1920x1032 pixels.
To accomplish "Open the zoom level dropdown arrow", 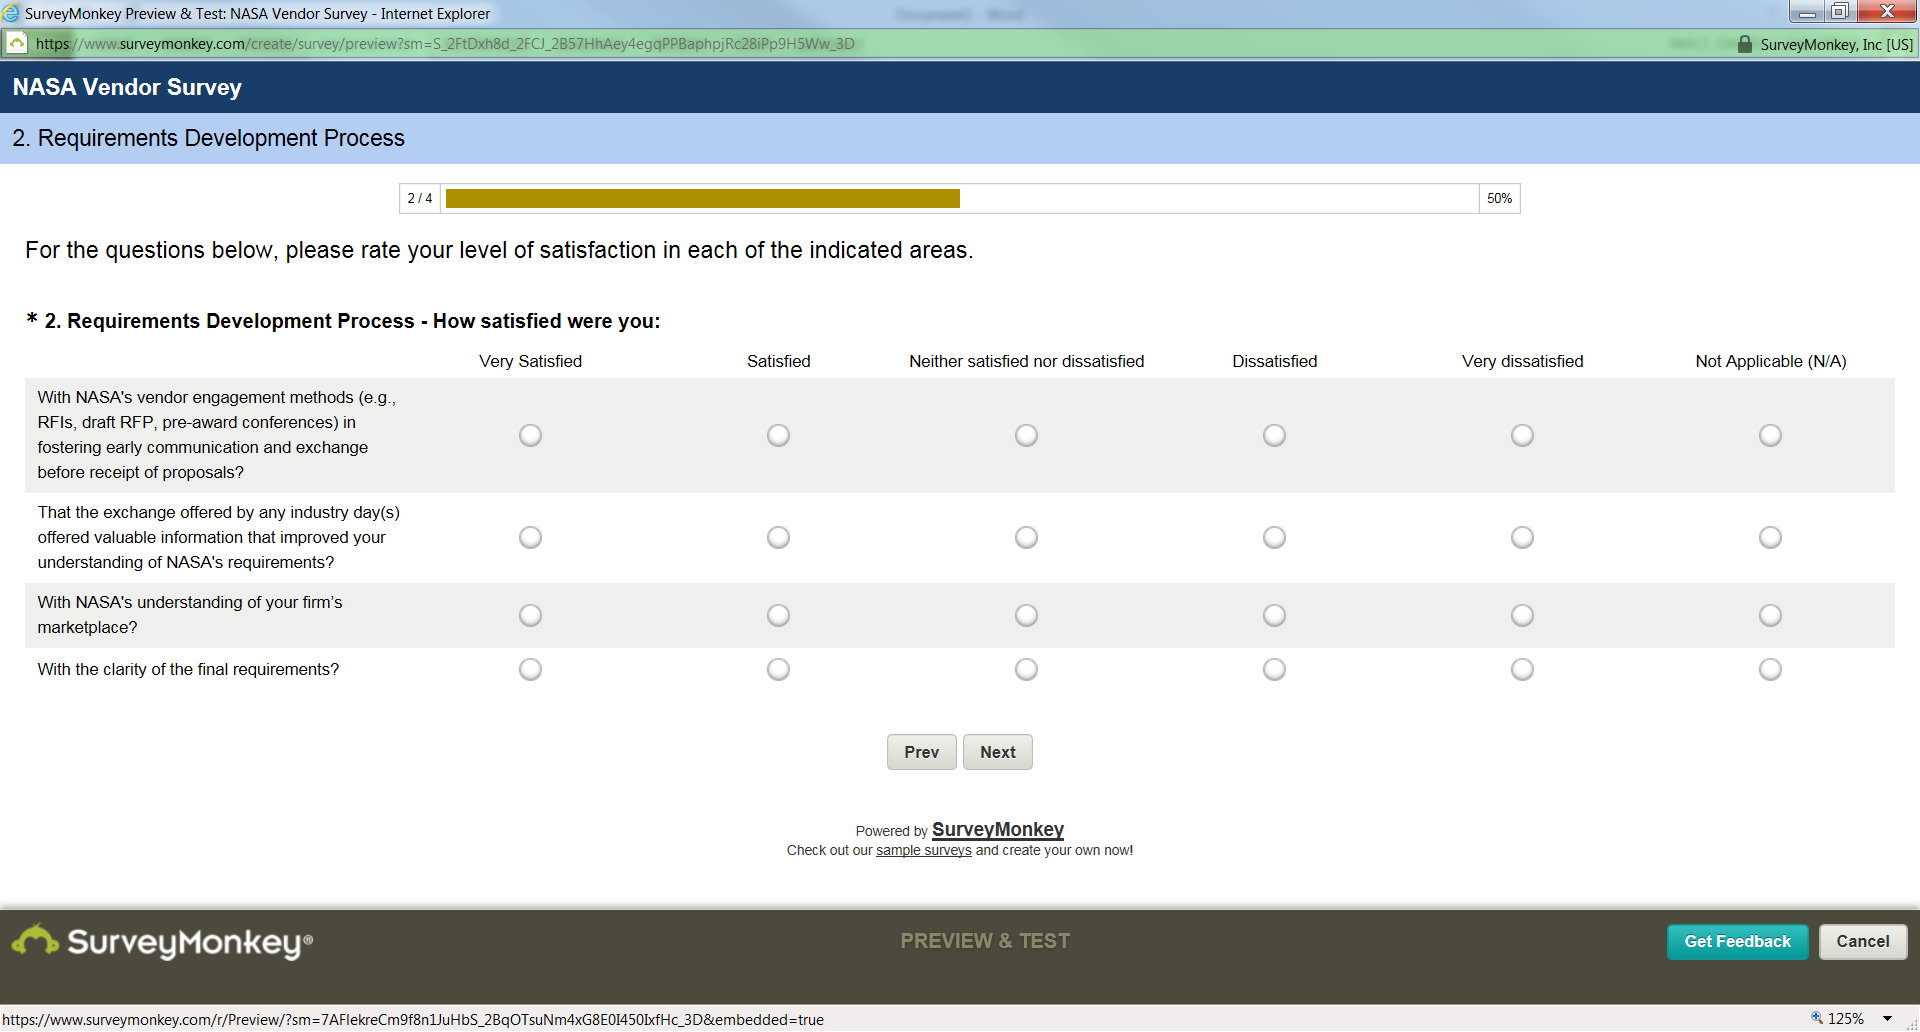I will pyautogui.click(x=1888, y=1019).
